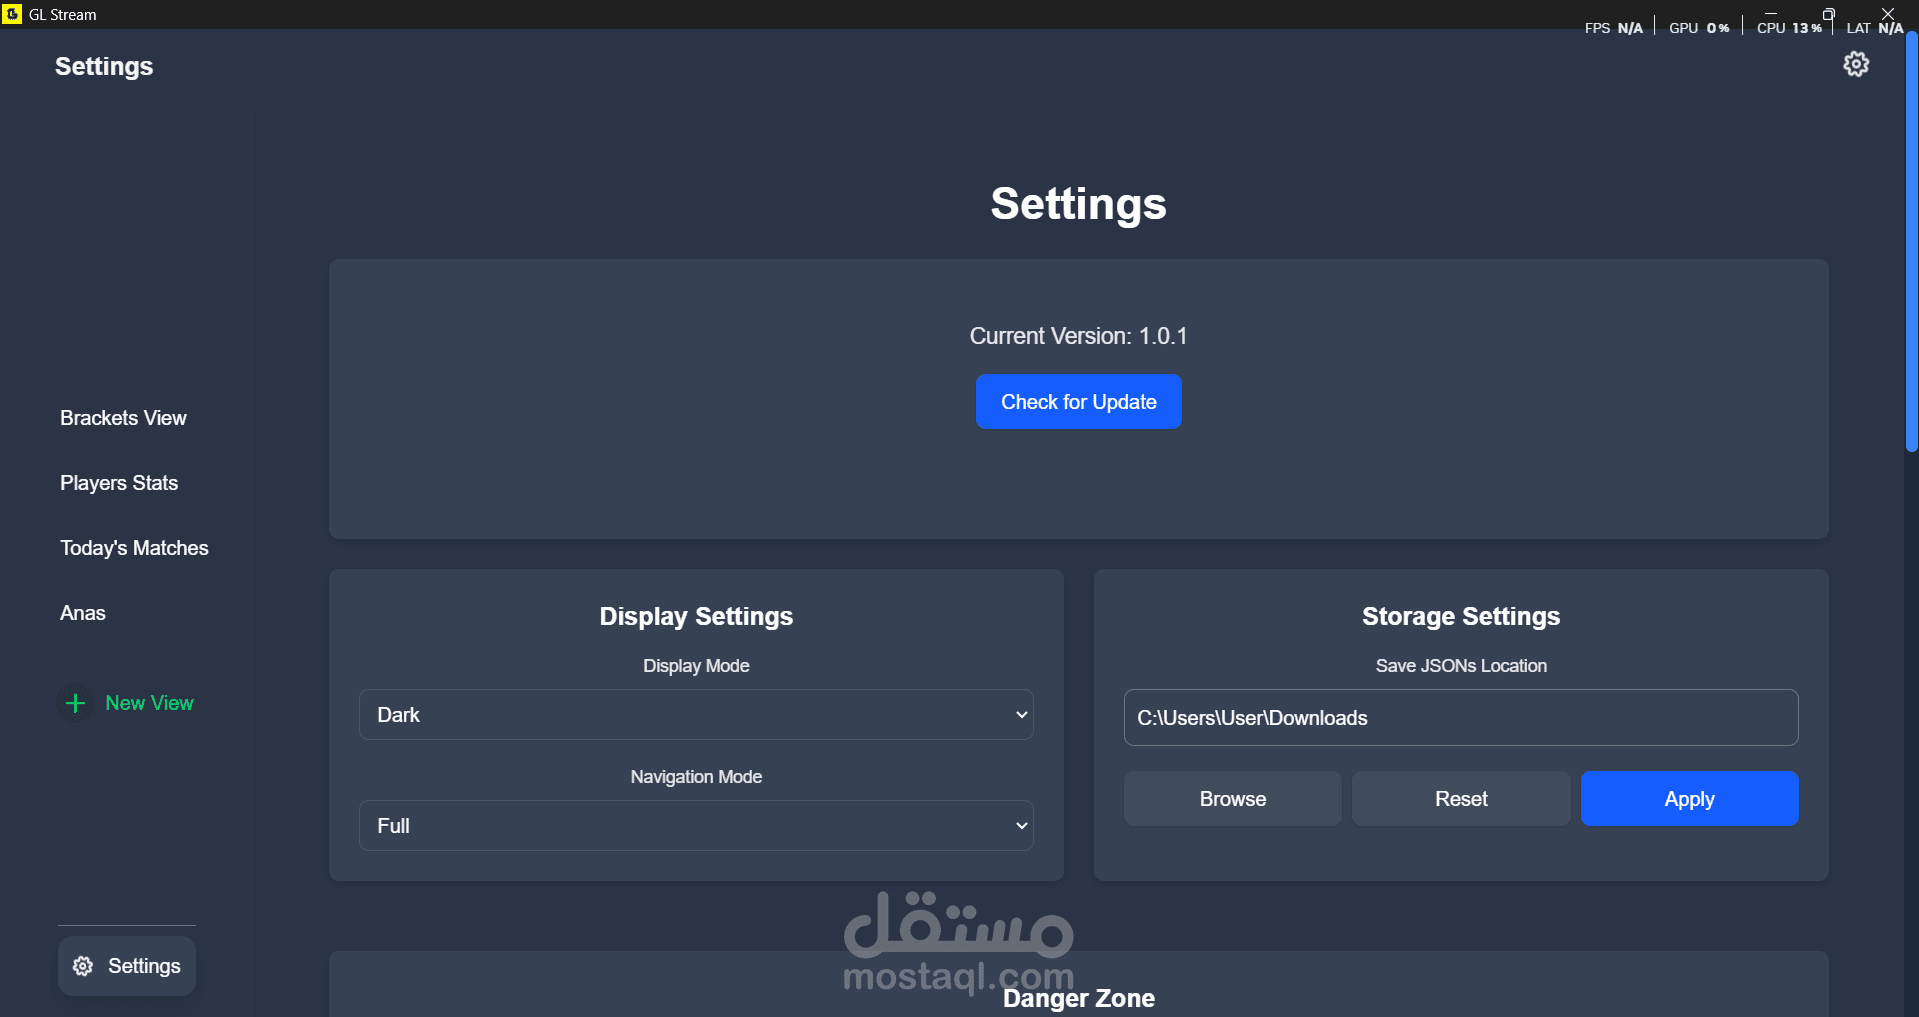Restore the GL Stream window

click(1829, 14)
